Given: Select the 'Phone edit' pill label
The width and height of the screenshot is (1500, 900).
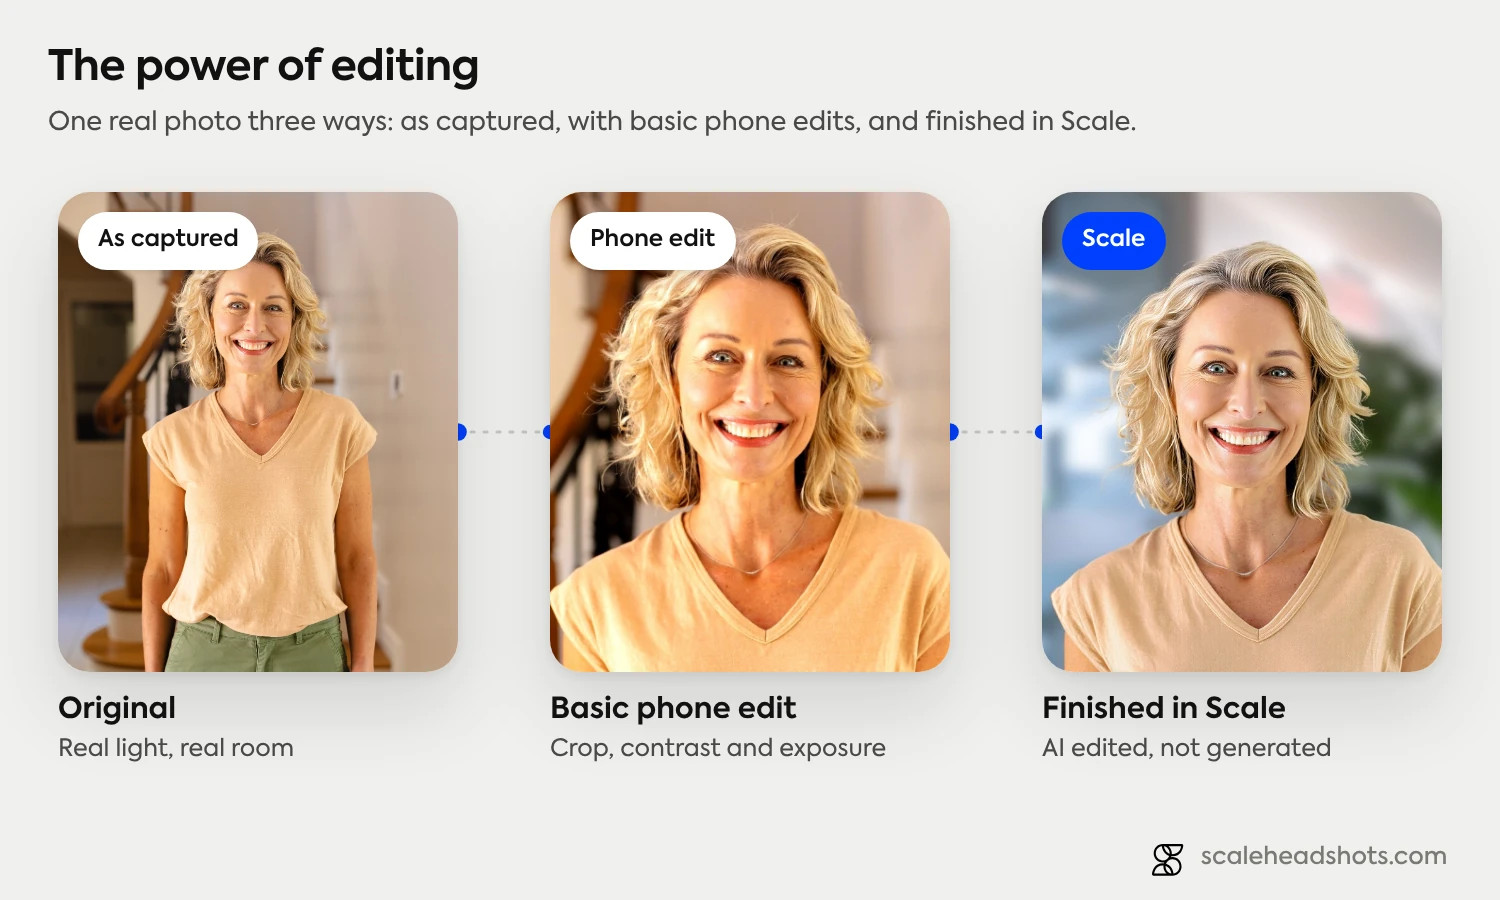Looking at the screenshot, I should 652,240.
